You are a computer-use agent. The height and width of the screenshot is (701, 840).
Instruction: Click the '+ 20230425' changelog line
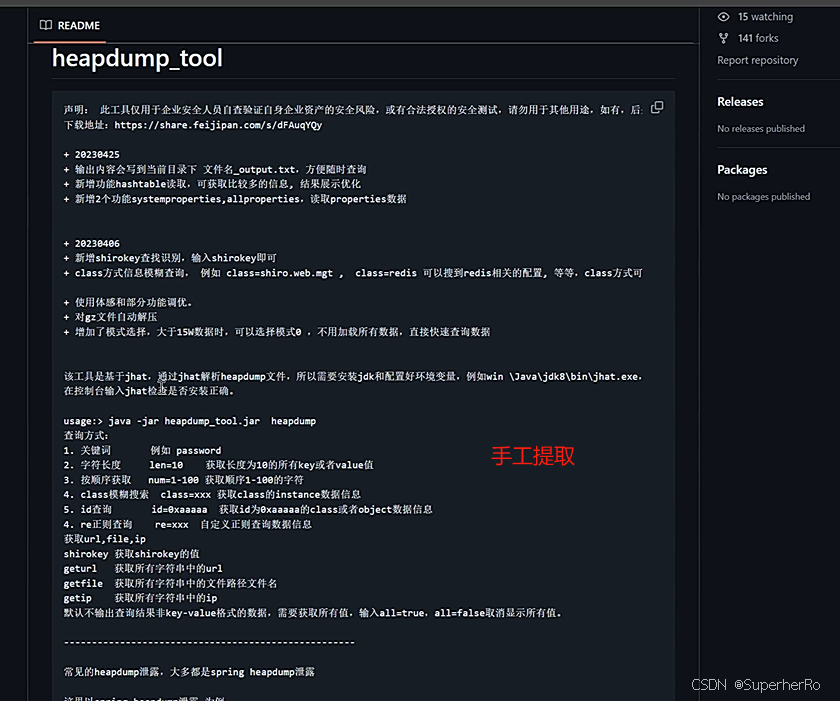(x=92, y=154)
